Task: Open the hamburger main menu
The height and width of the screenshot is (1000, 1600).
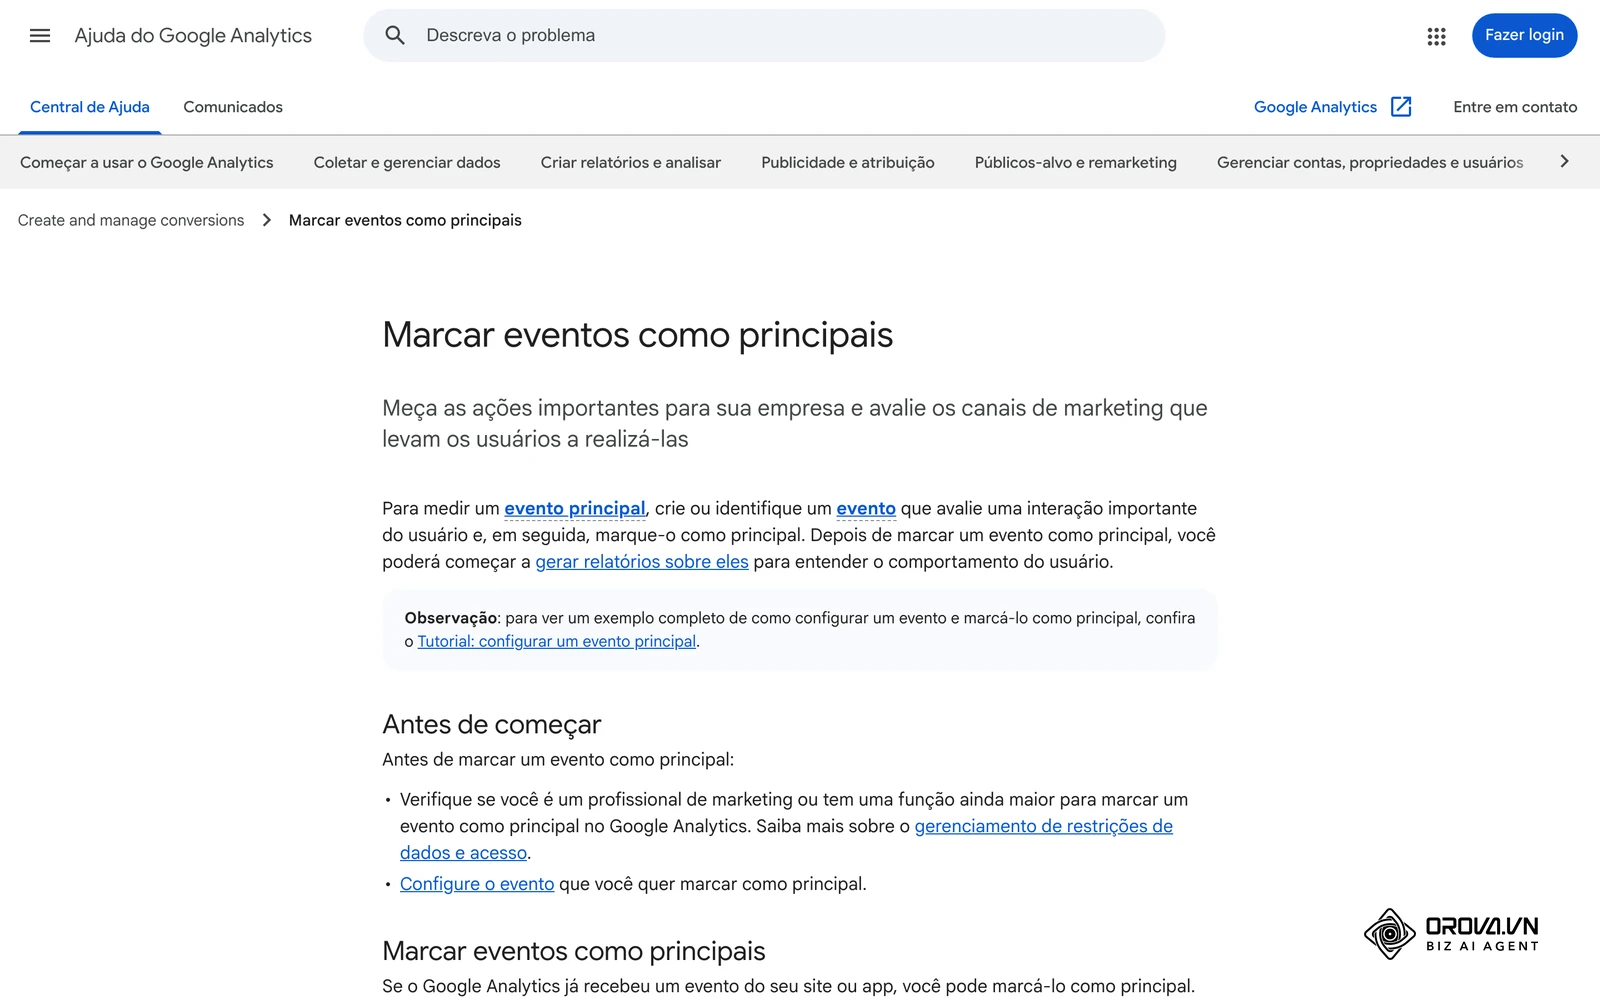Action: 40,36
